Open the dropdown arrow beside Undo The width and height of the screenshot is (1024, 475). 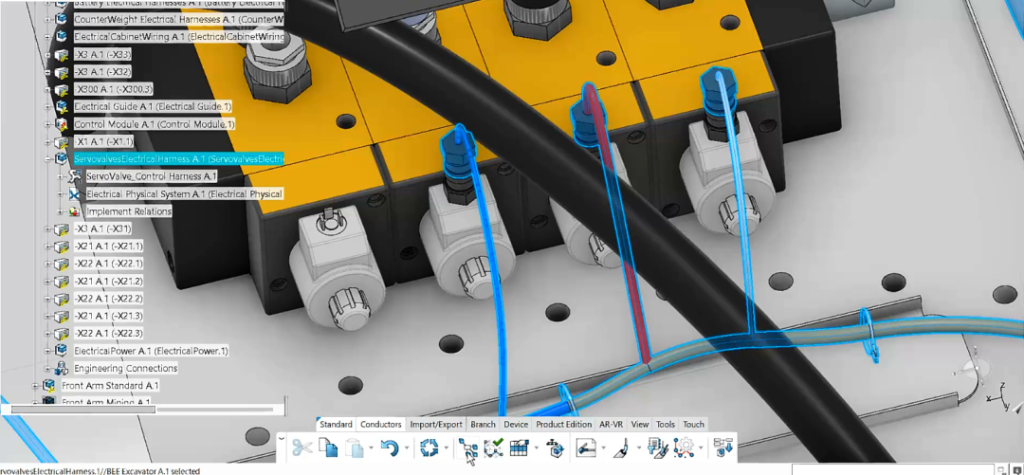406,448
